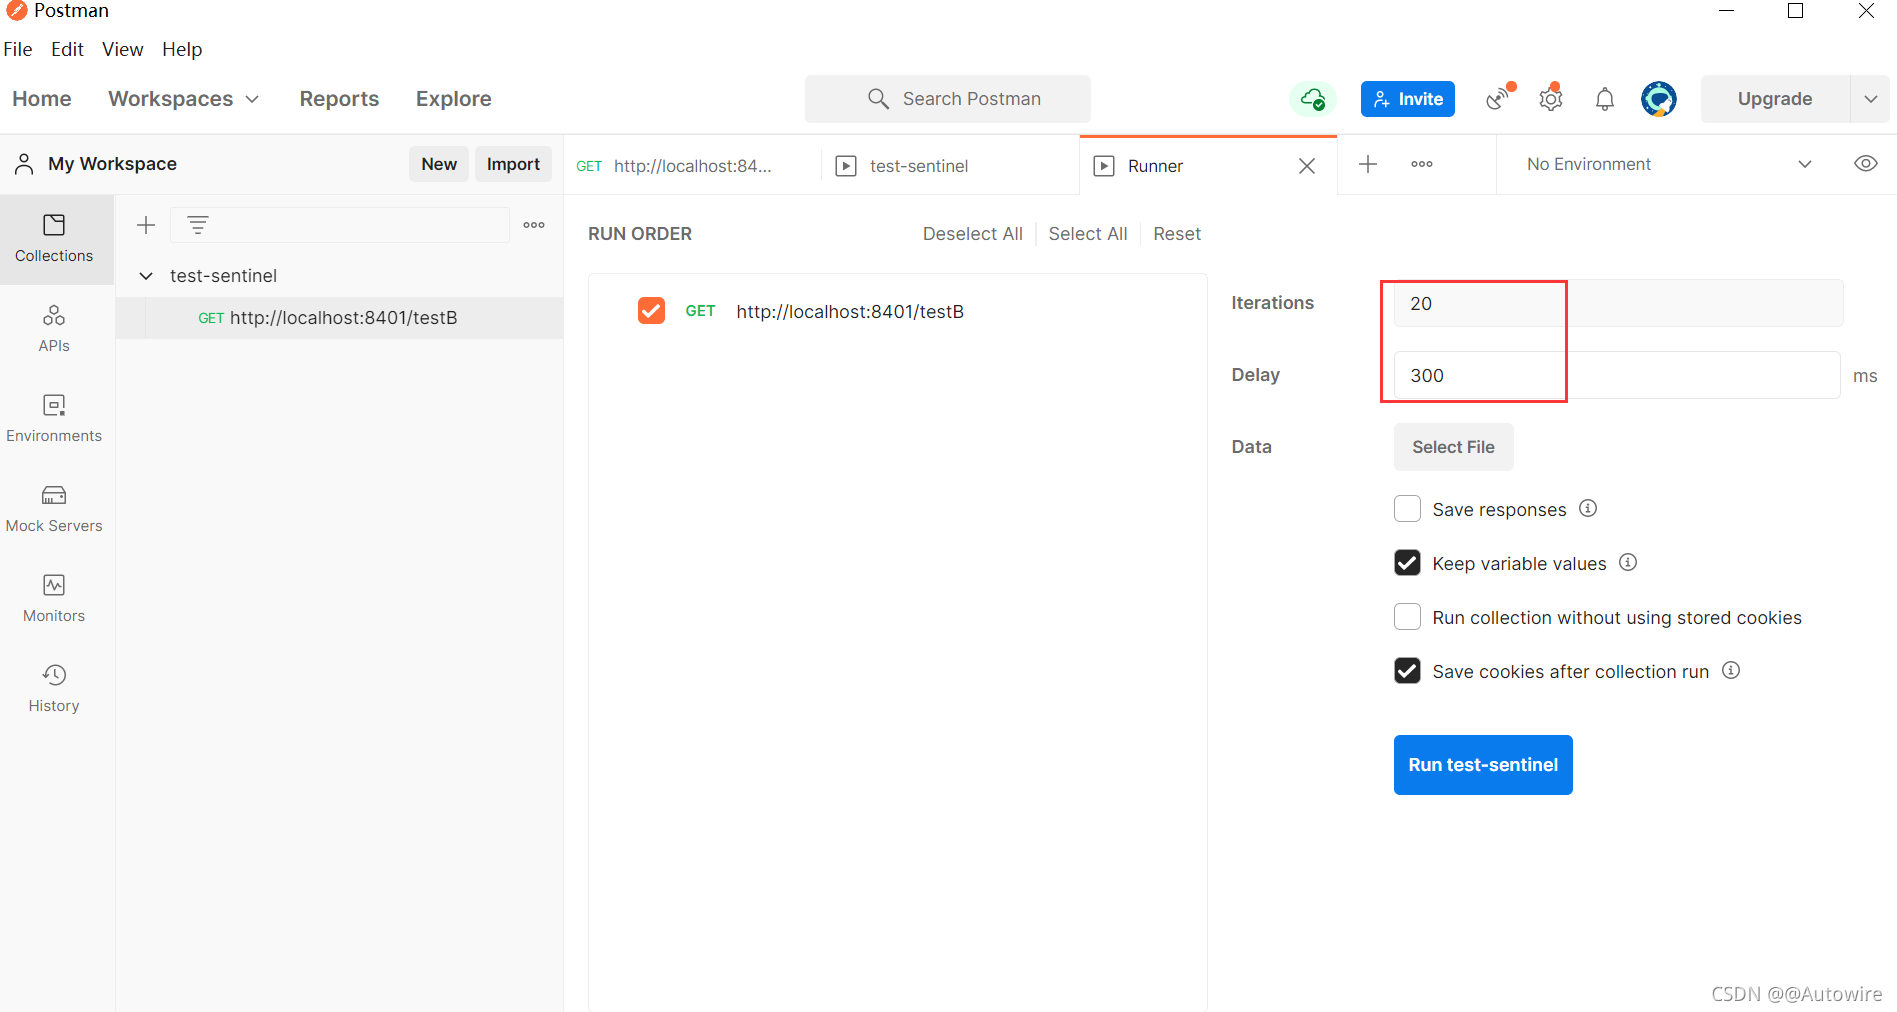
Task: Click Reset in run order
Action: pyautogui.click(x=1177, y=234)
